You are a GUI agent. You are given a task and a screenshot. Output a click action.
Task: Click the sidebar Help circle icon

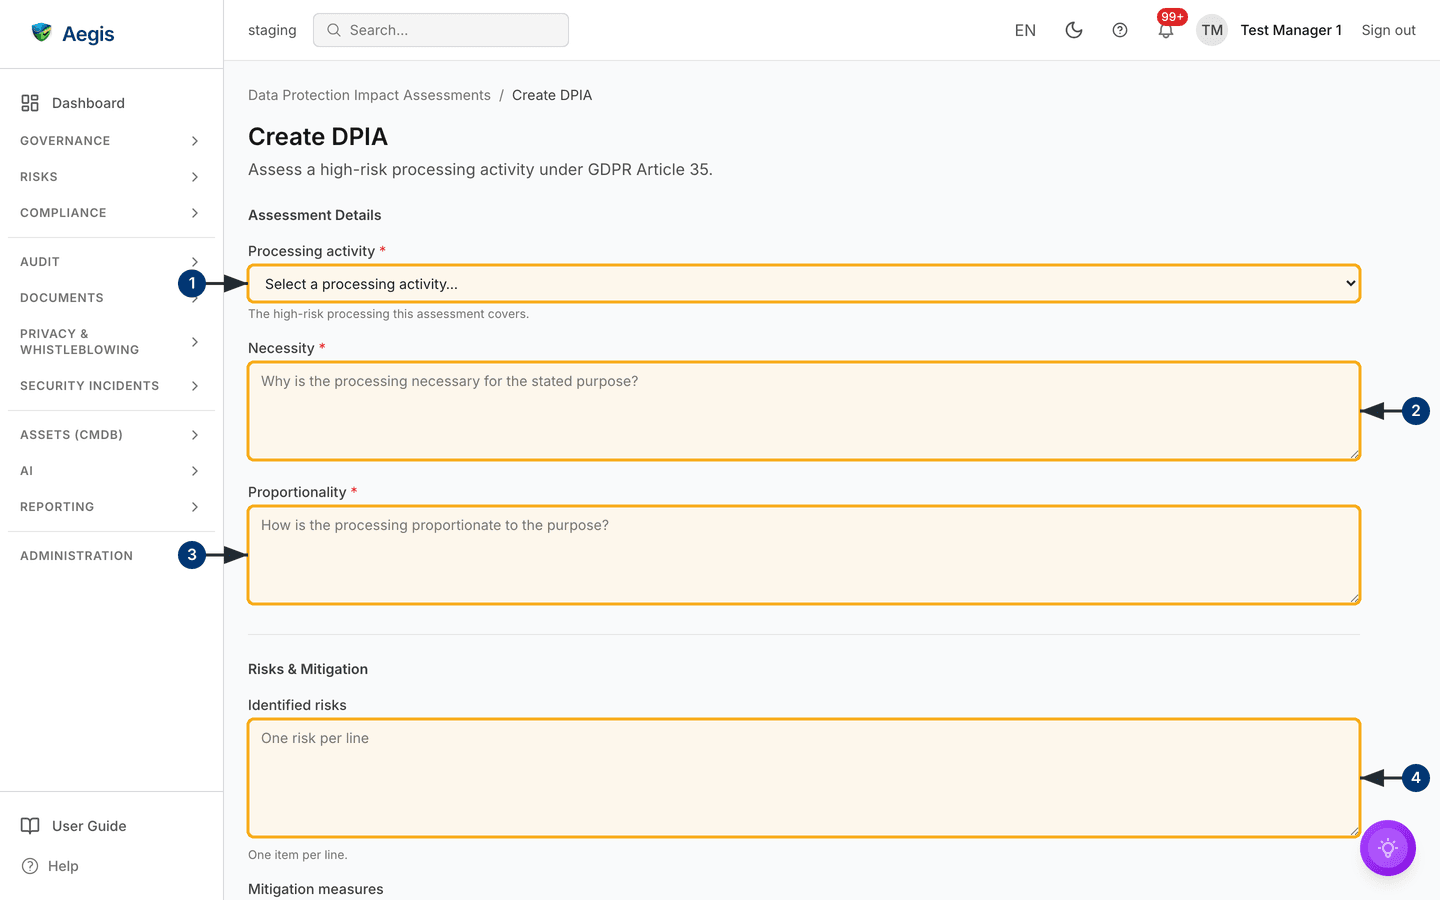pyautogui.click(x=30, y=866)
